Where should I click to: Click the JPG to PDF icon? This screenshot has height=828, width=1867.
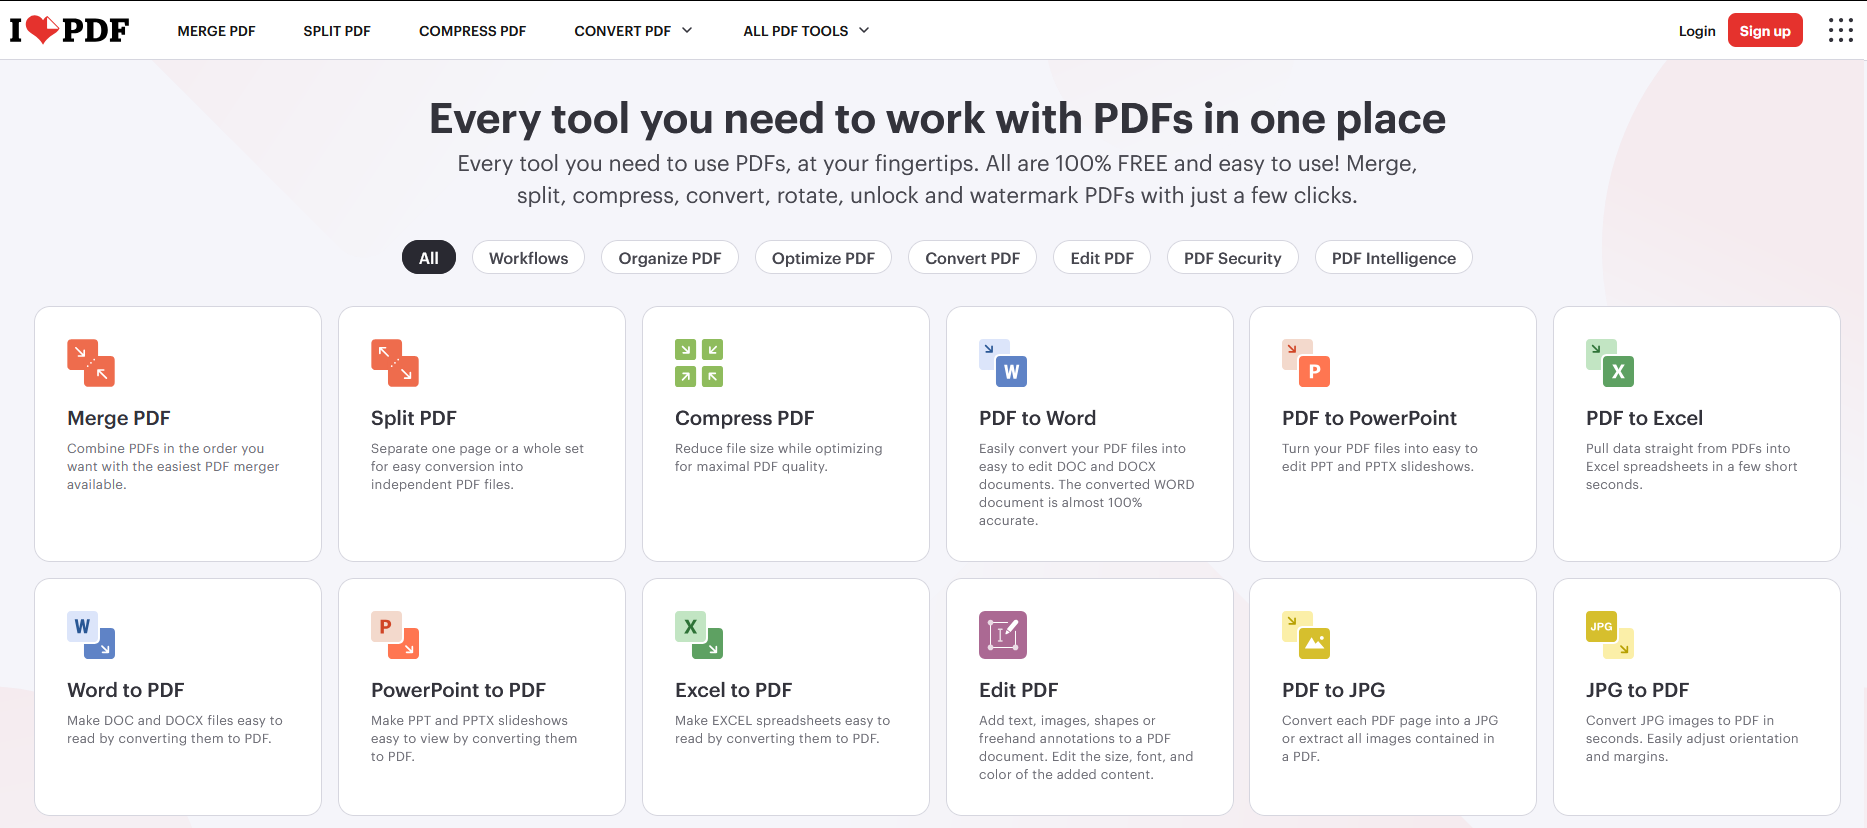pyautogui.click(x=1610, y=635)
